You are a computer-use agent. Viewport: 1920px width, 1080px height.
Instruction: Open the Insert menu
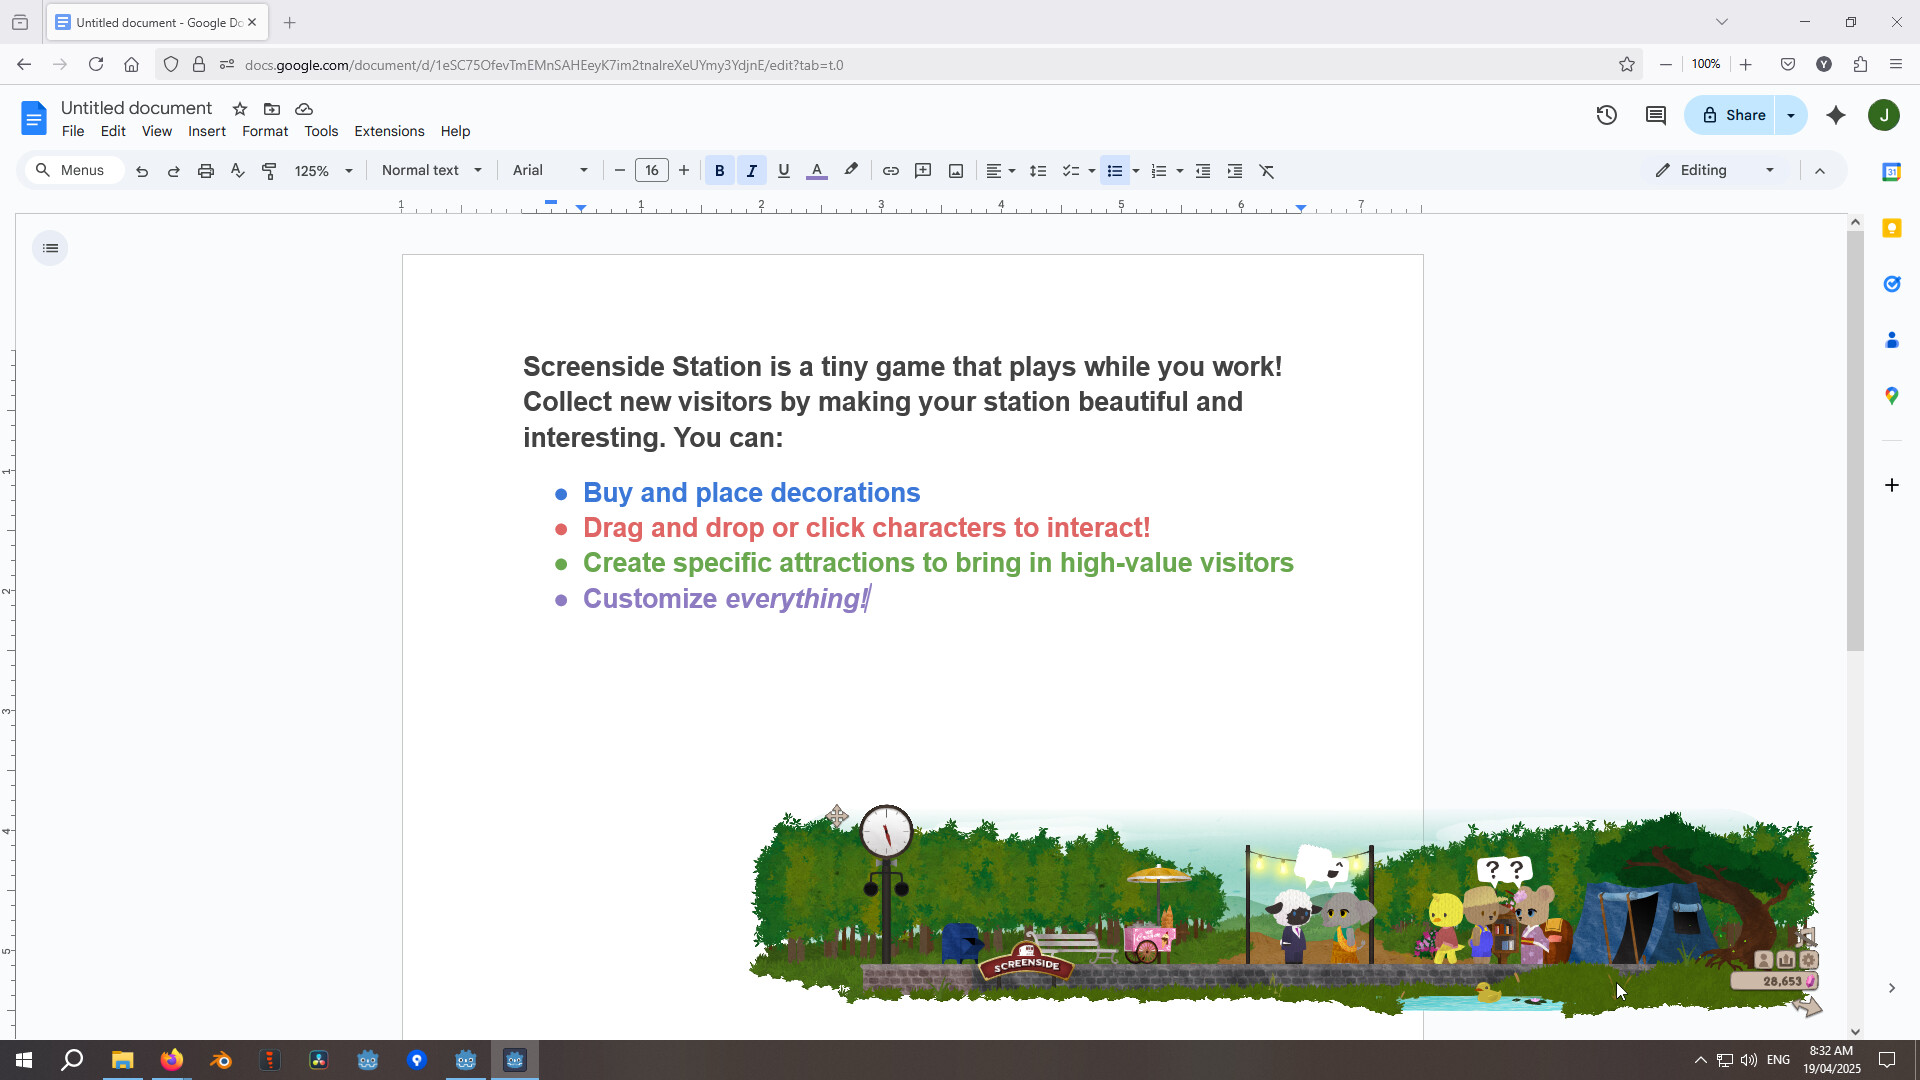coord(206,131)
